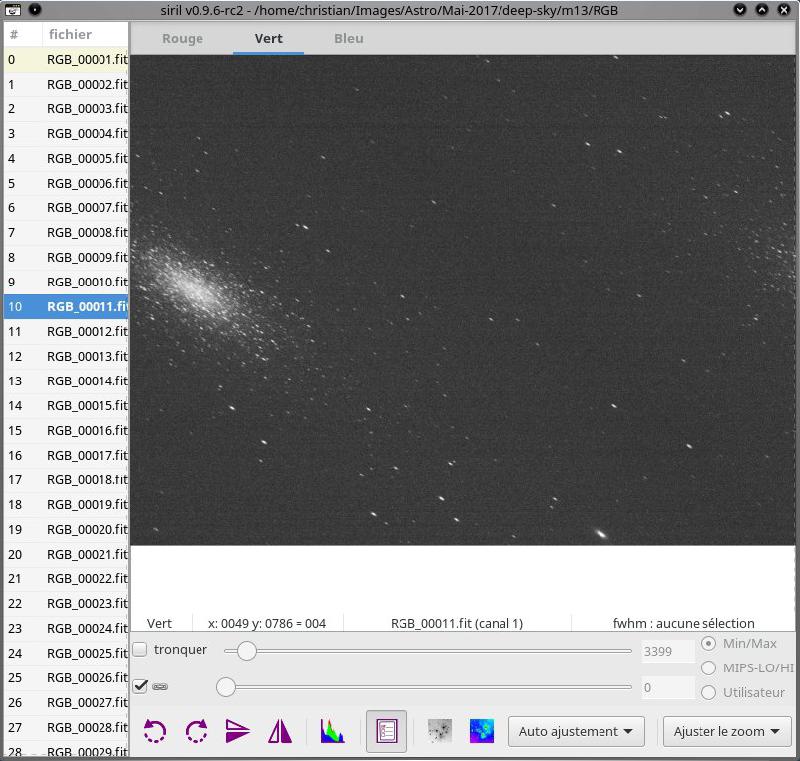
Task: Click the fwhm : aucune sélection status text
Action: 683,623
